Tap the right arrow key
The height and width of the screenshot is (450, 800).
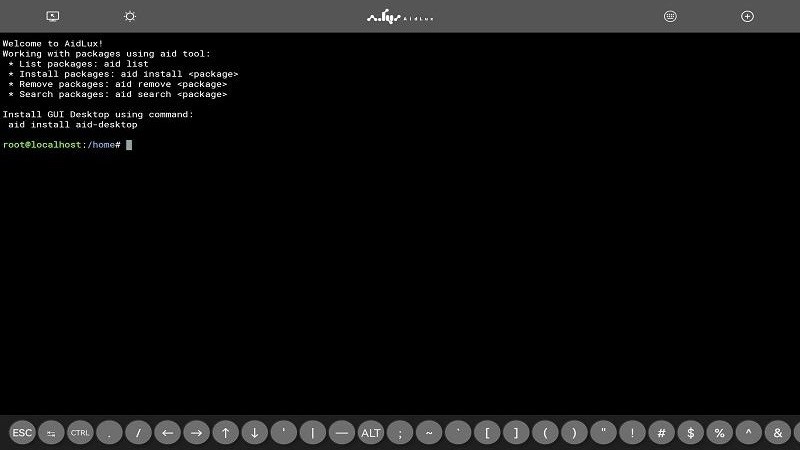pos(196,433)
